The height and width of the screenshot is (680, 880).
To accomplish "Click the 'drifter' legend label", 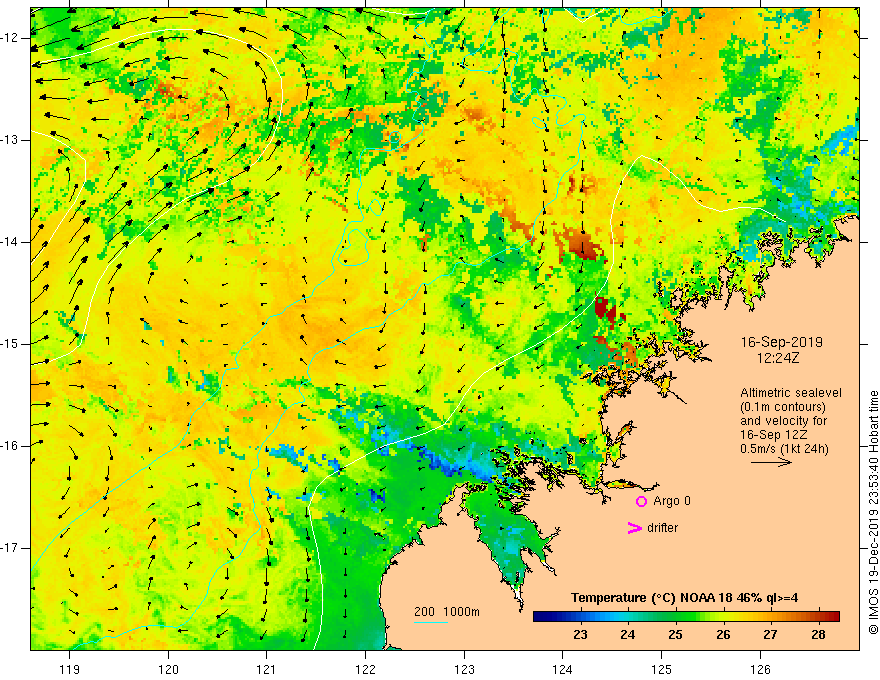I will (662, 528).
